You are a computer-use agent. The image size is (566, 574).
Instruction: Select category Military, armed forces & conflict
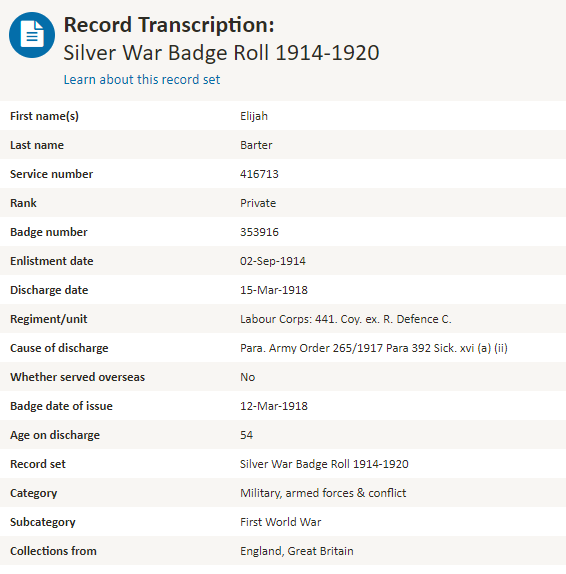coord(323,493)
